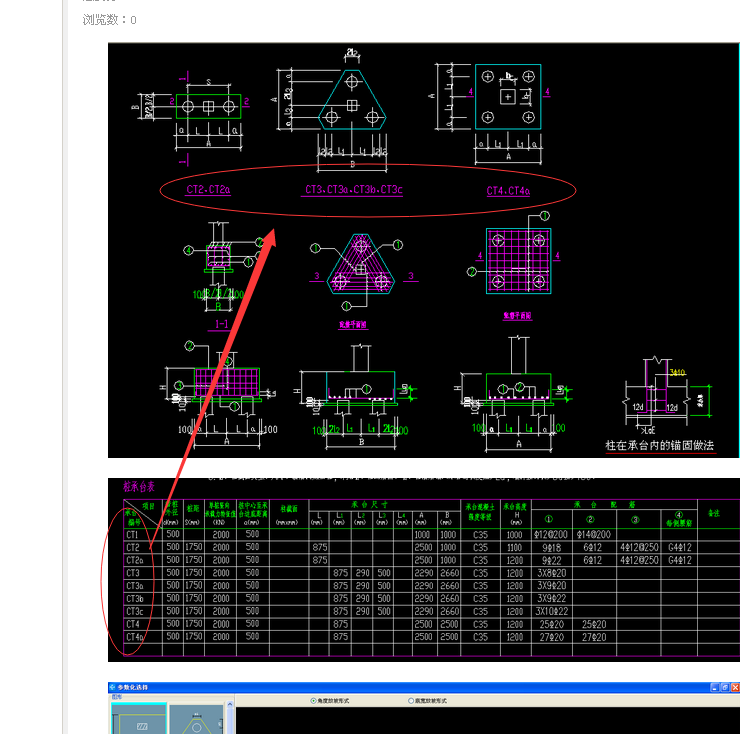Open the pile cap CAD drawing image

[423, 250]
